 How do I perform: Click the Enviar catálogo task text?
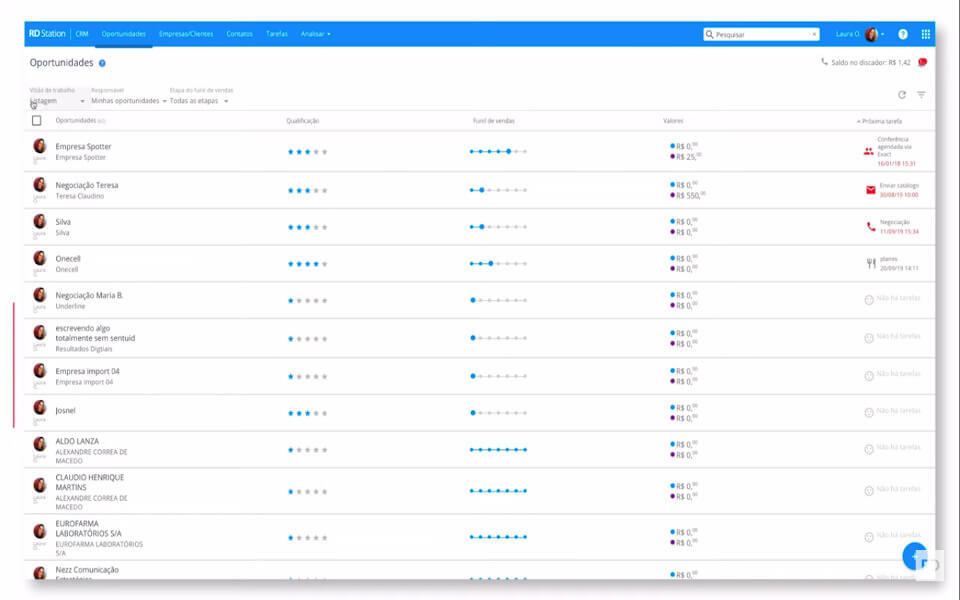click(899, 186)
